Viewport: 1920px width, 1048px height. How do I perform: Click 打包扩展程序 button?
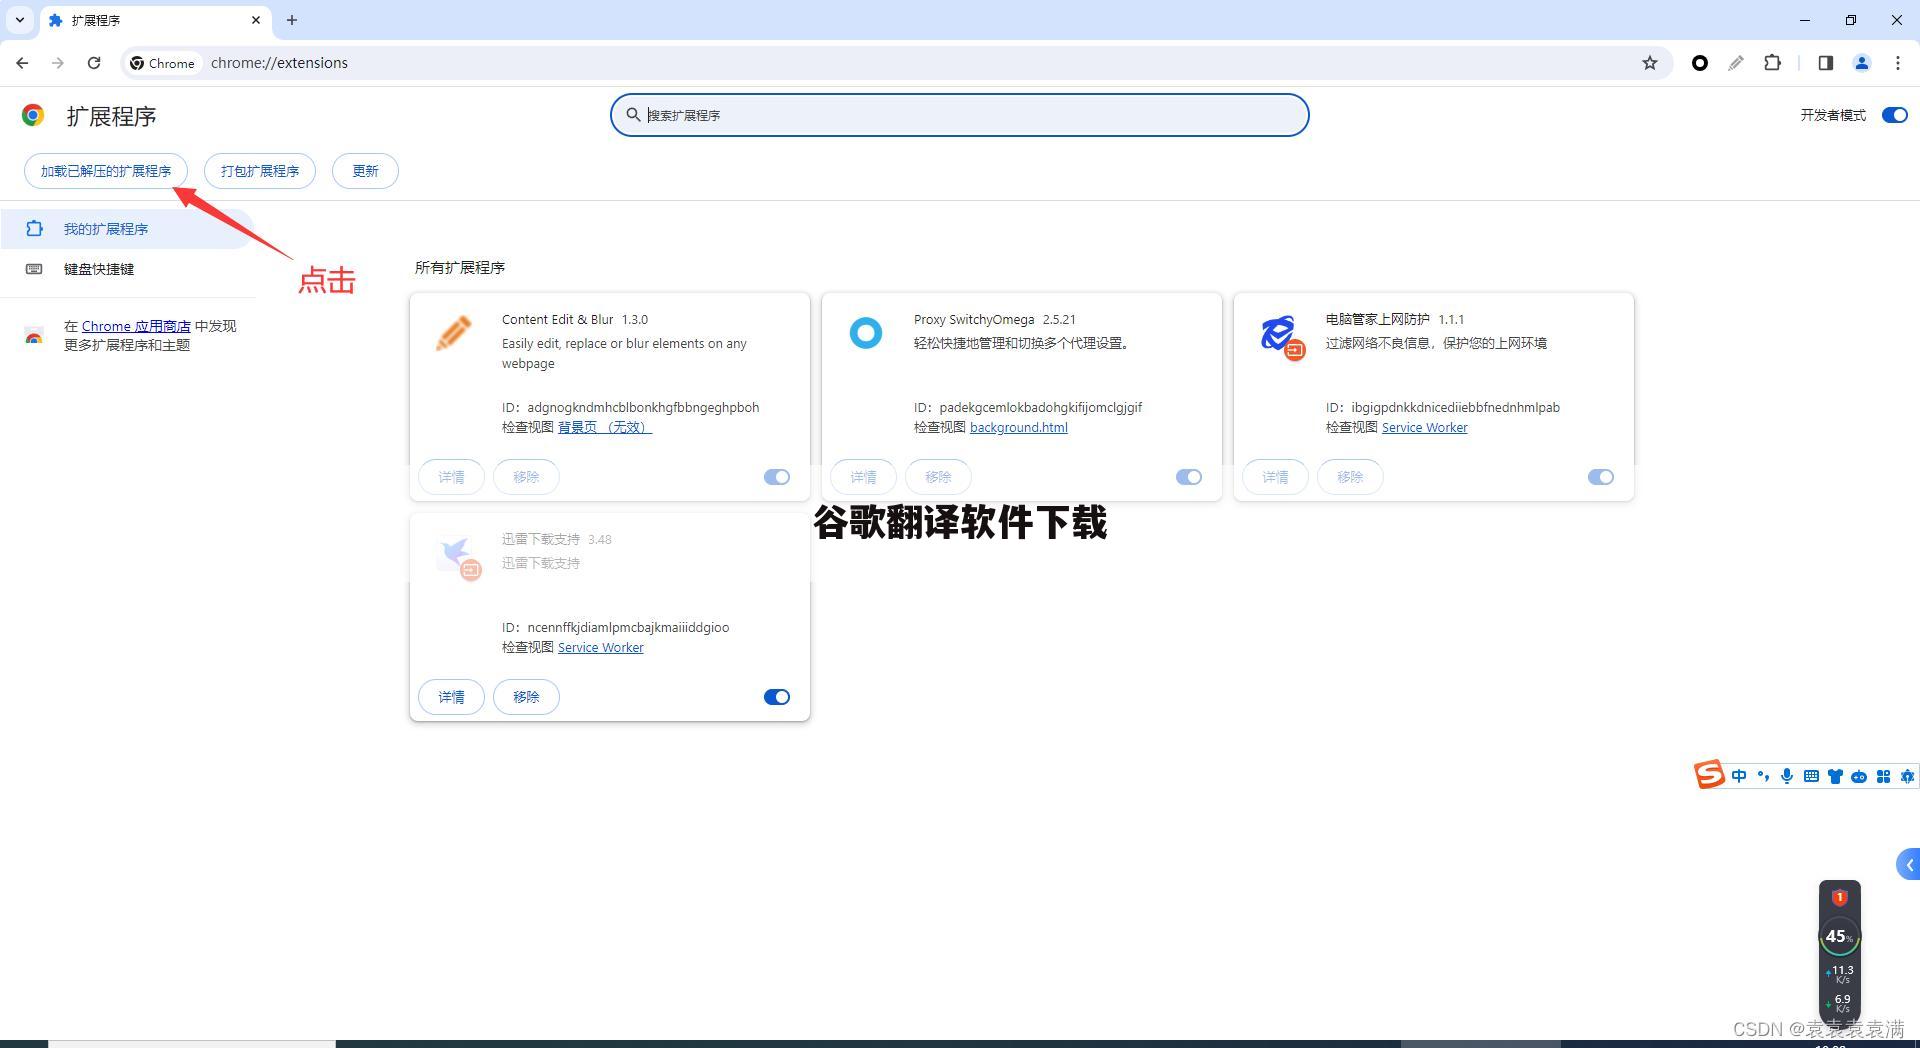pyautogui.click(x=260, y=171)
